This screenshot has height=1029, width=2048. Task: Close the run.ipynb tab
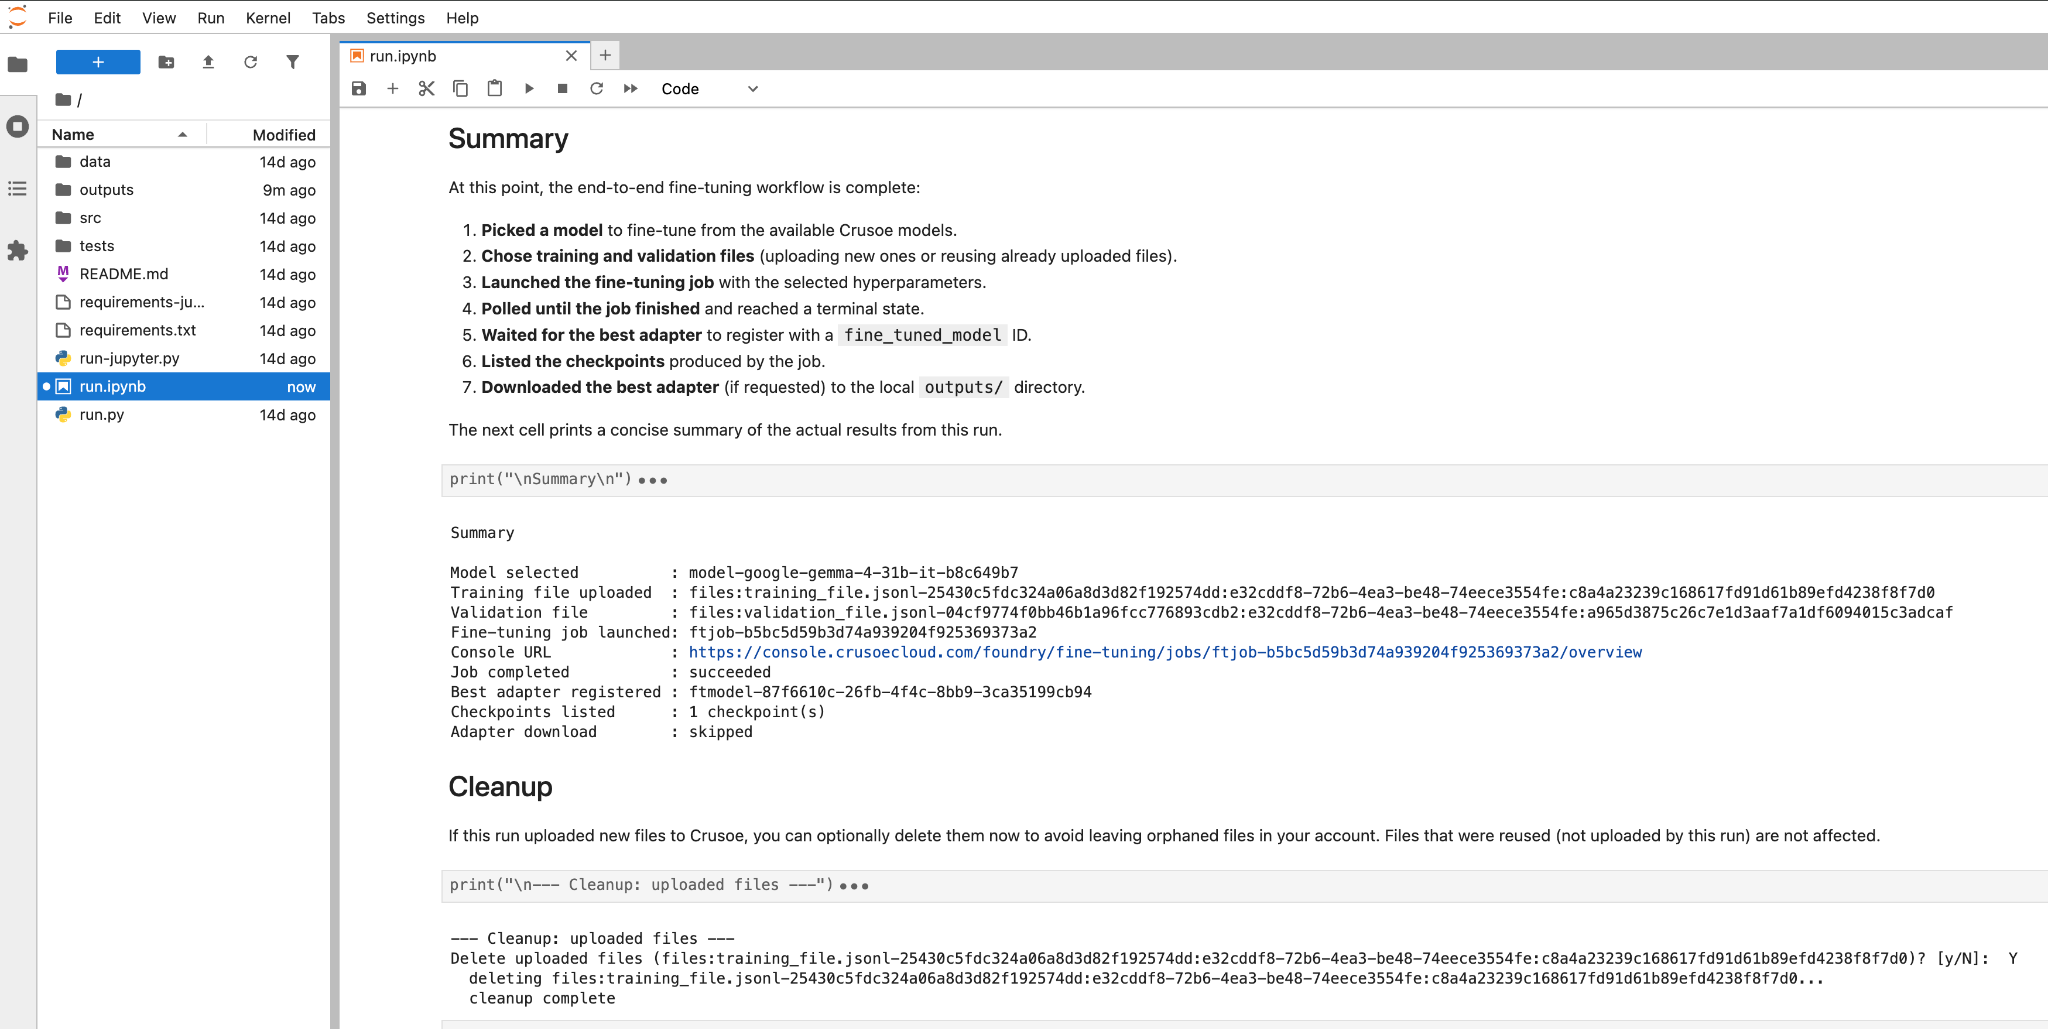tap(571, 56)
